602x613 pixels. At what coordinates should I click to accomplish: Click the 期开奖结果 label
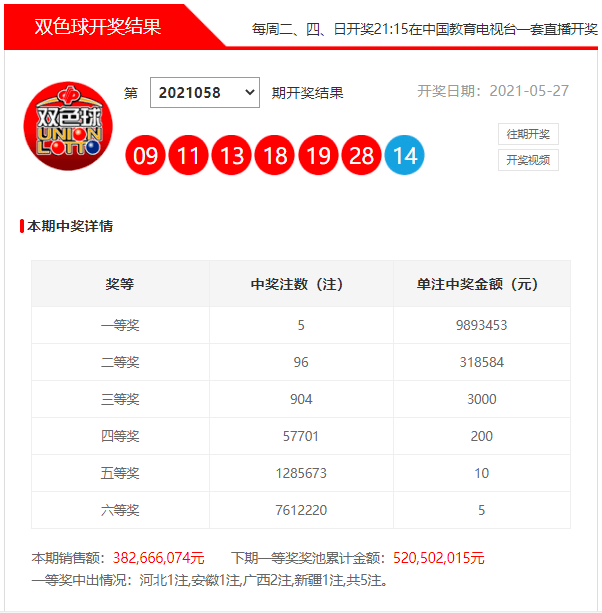pyautogui.click(x=307, y=93)
